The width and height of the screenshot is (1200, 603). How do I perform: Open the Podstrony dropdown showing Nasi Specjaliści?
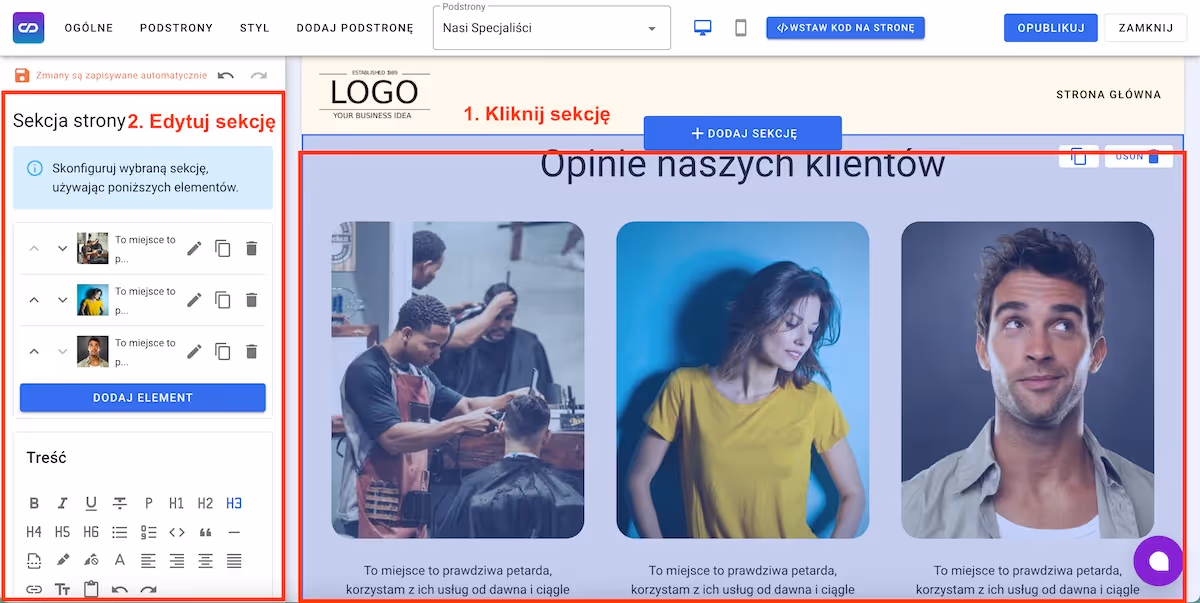tap(551, 28)
